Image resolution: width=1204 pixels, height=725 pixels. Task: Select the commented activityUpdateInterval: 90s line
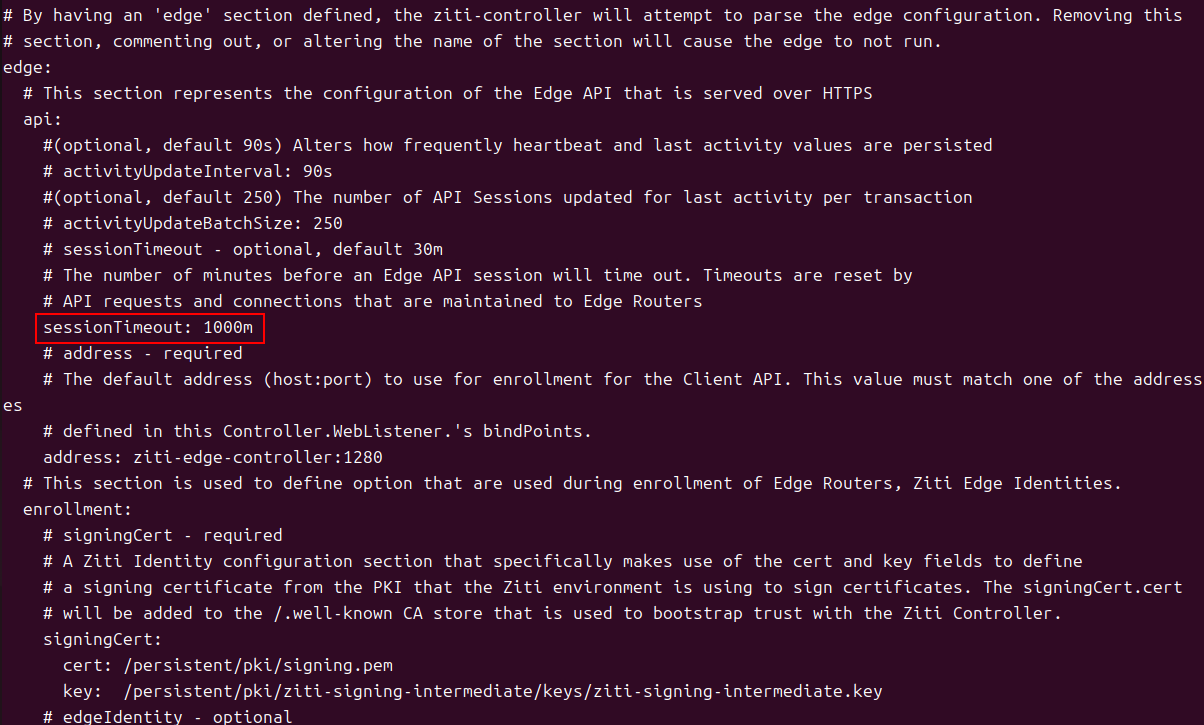click(x=188, y=171)
